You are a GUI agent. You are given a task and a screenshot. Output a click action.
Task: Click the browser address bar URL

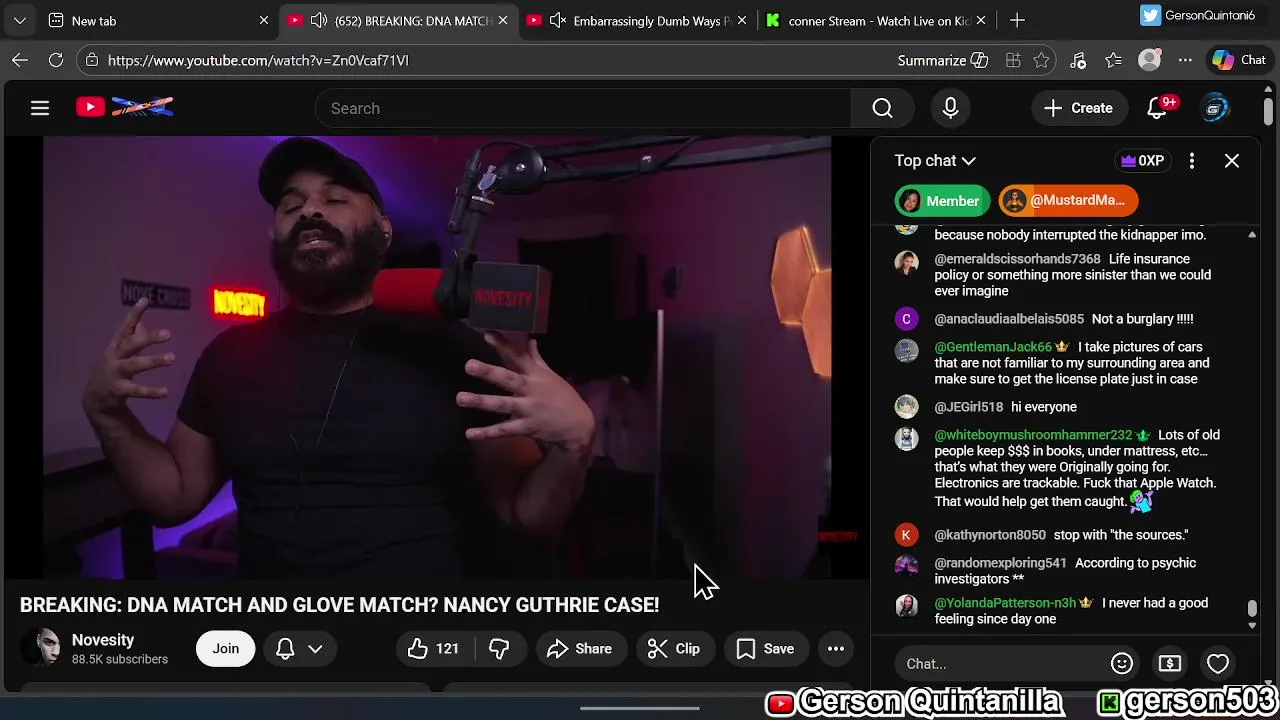coord(258,60)
